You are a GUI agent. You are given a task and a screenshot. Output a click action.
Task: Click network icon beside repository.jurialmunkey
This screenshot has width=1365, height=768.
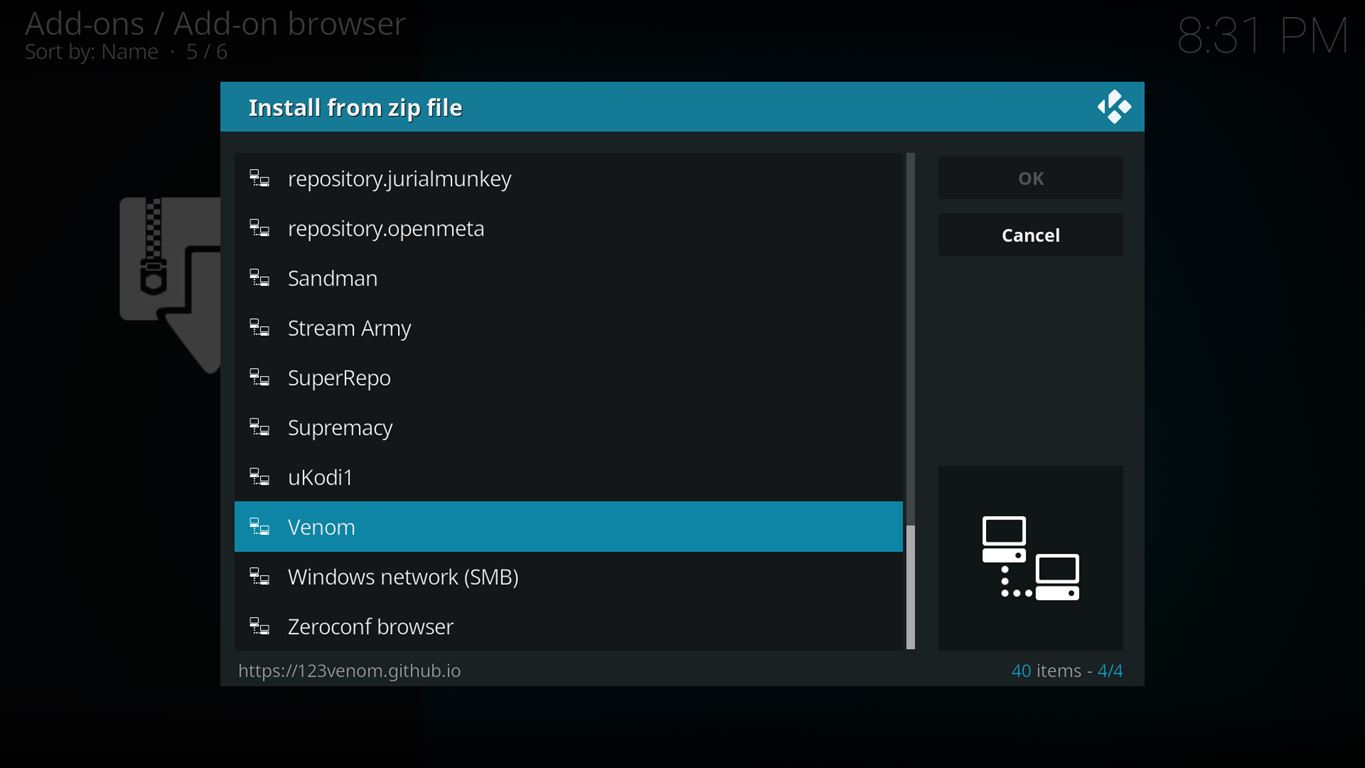(259, 179)
